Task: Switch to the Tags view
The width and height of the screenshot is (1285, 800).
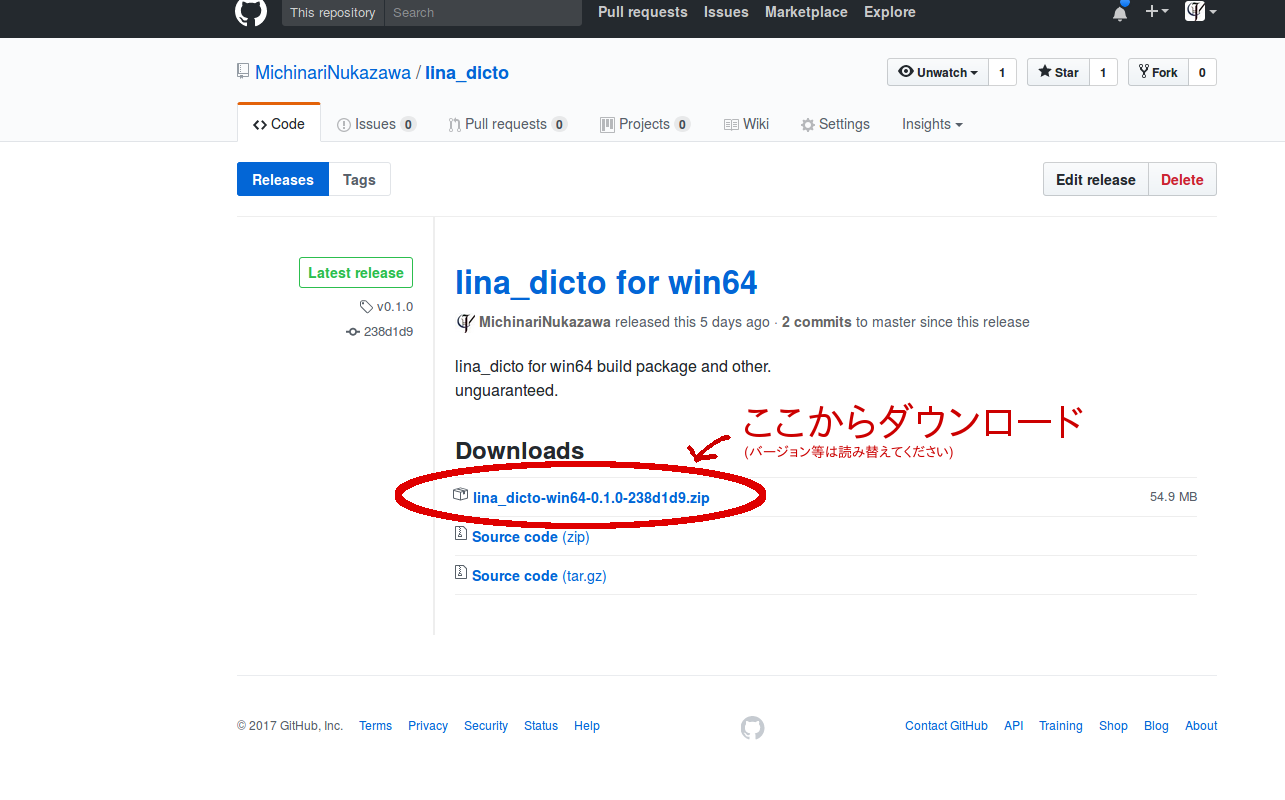Action: tap(359, 180)
